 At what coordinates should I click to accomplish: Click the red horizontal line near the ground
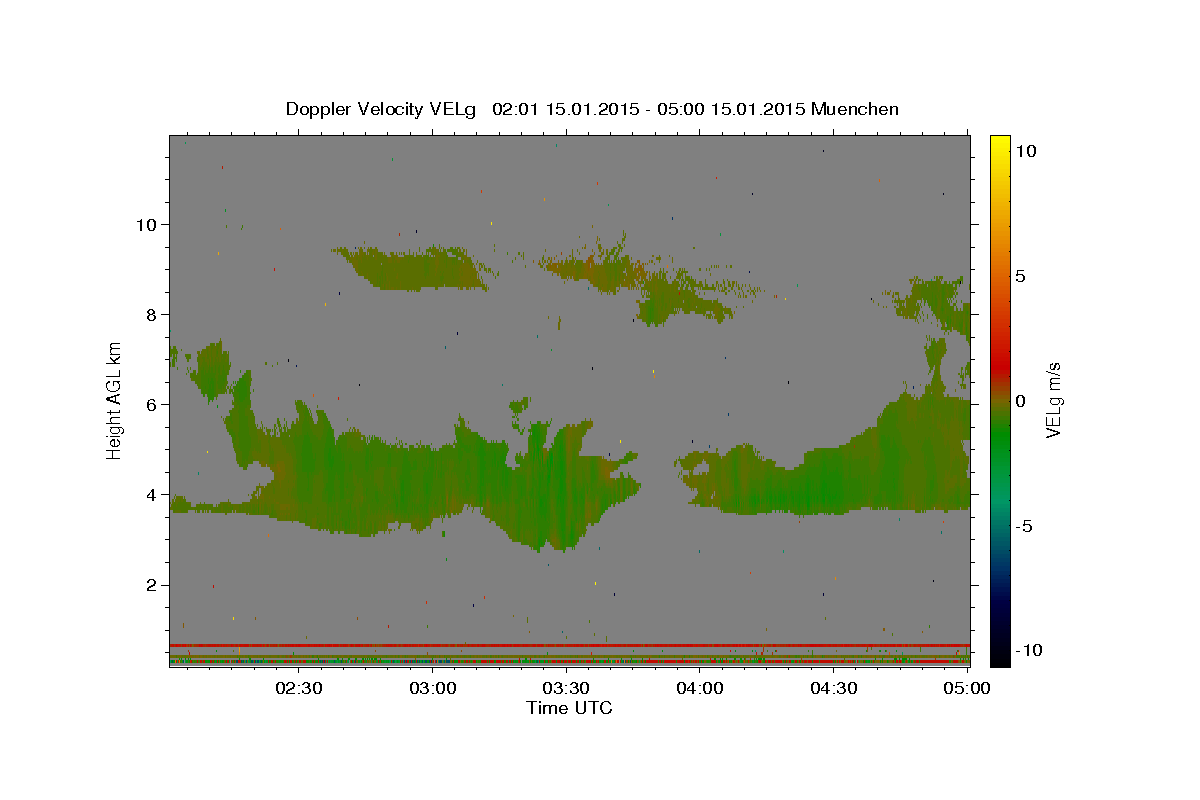[x=570, y=645]
